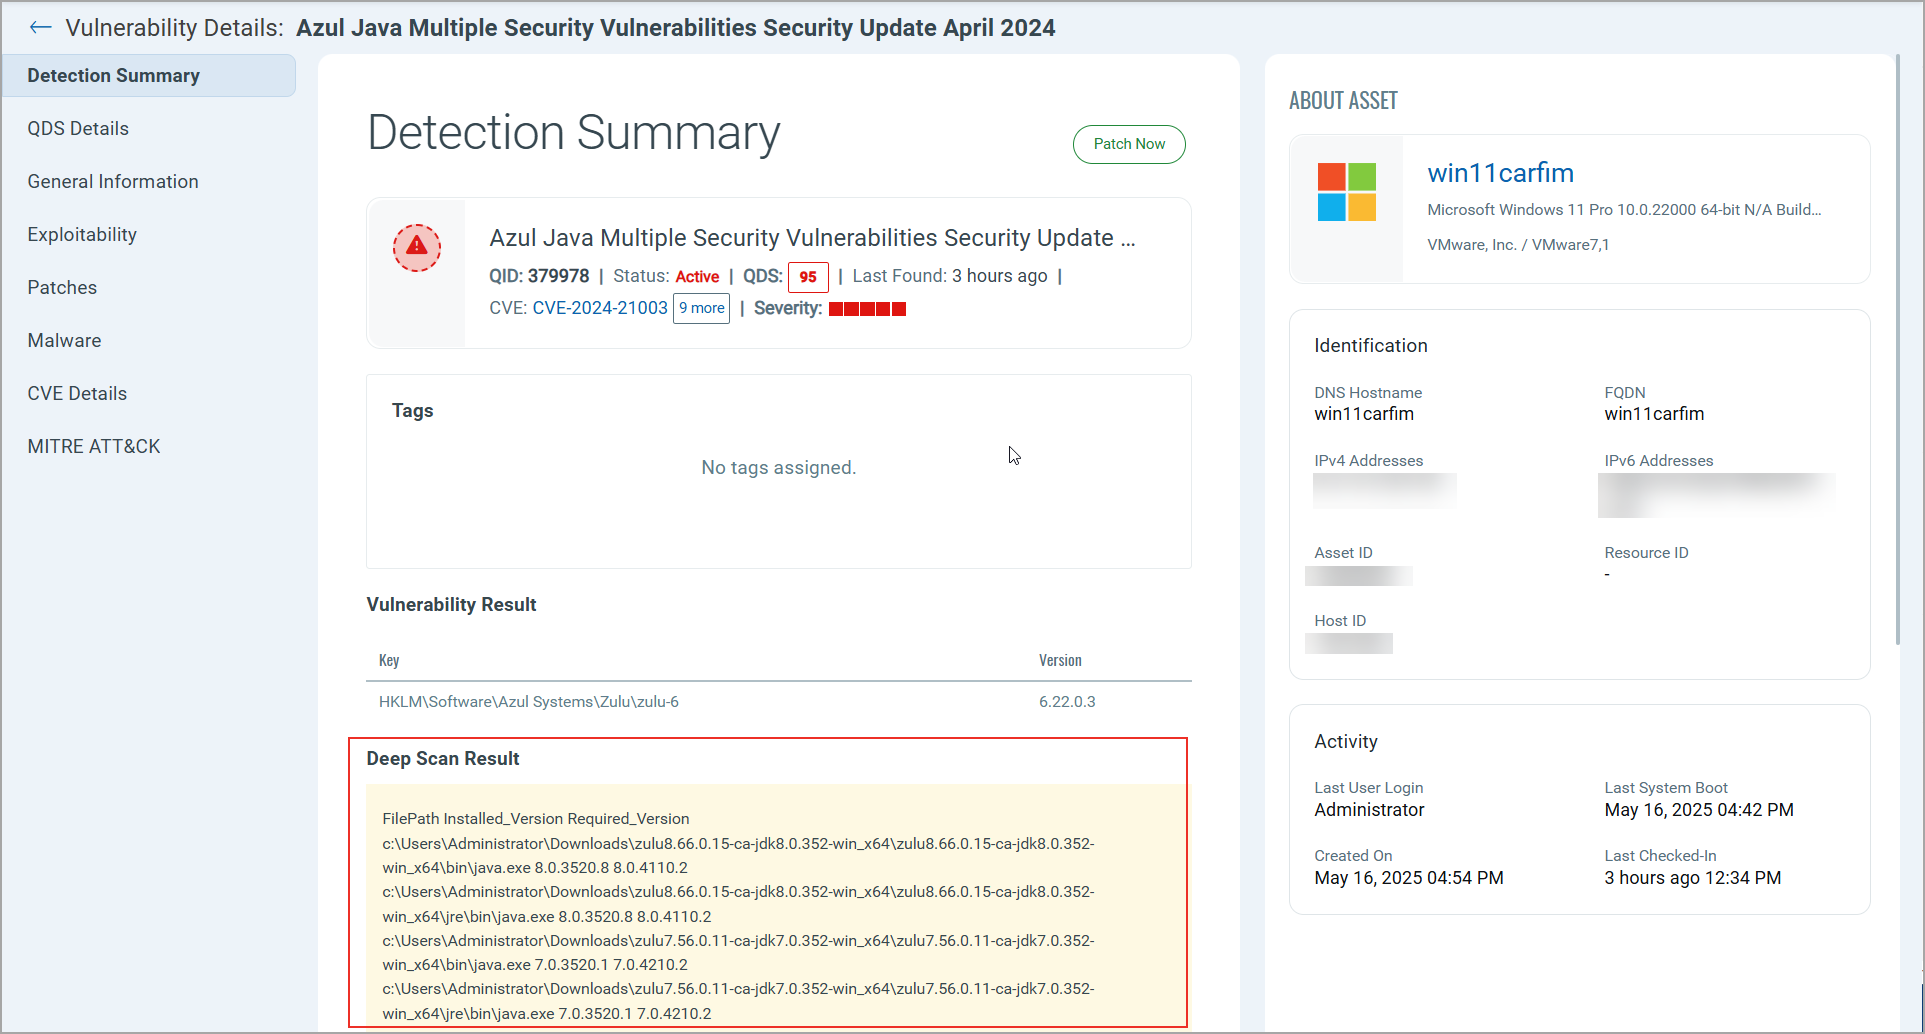View CVE Details section
1925x1034 pixels.
(x=77, y=394)
